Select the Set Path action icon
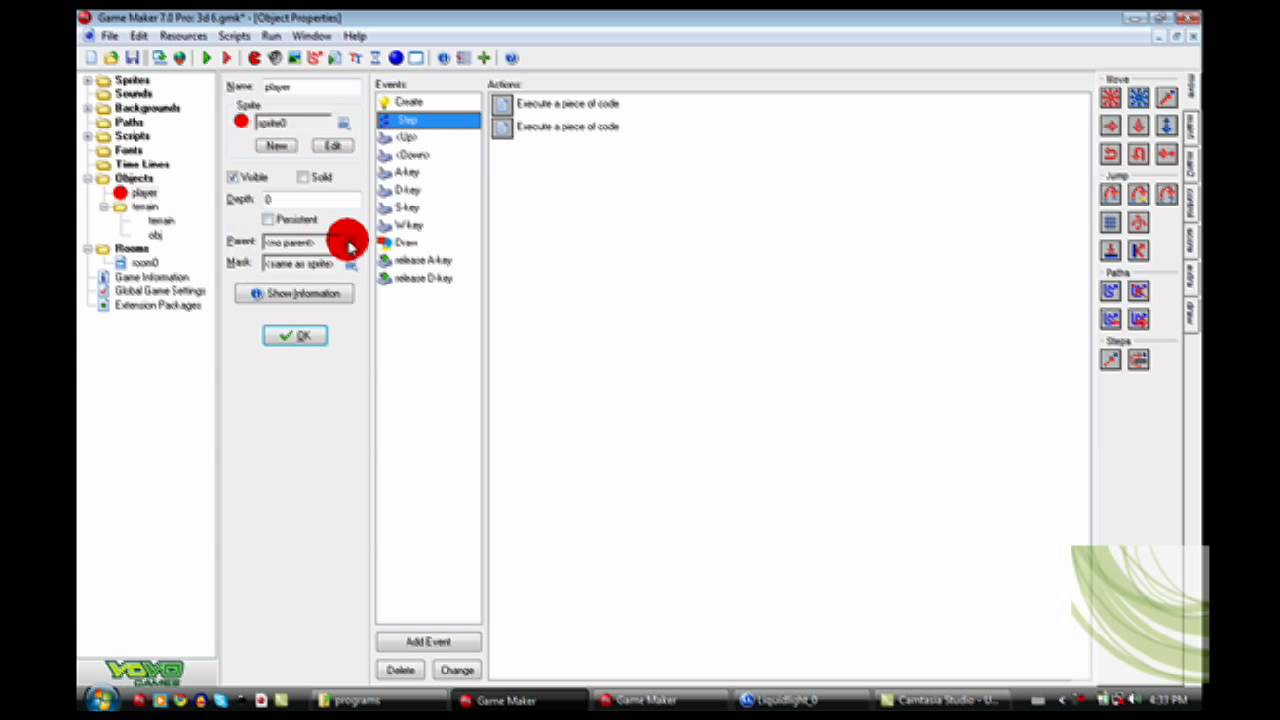The width and height of the screenshot is (1280, 720). pos(1110,291)
